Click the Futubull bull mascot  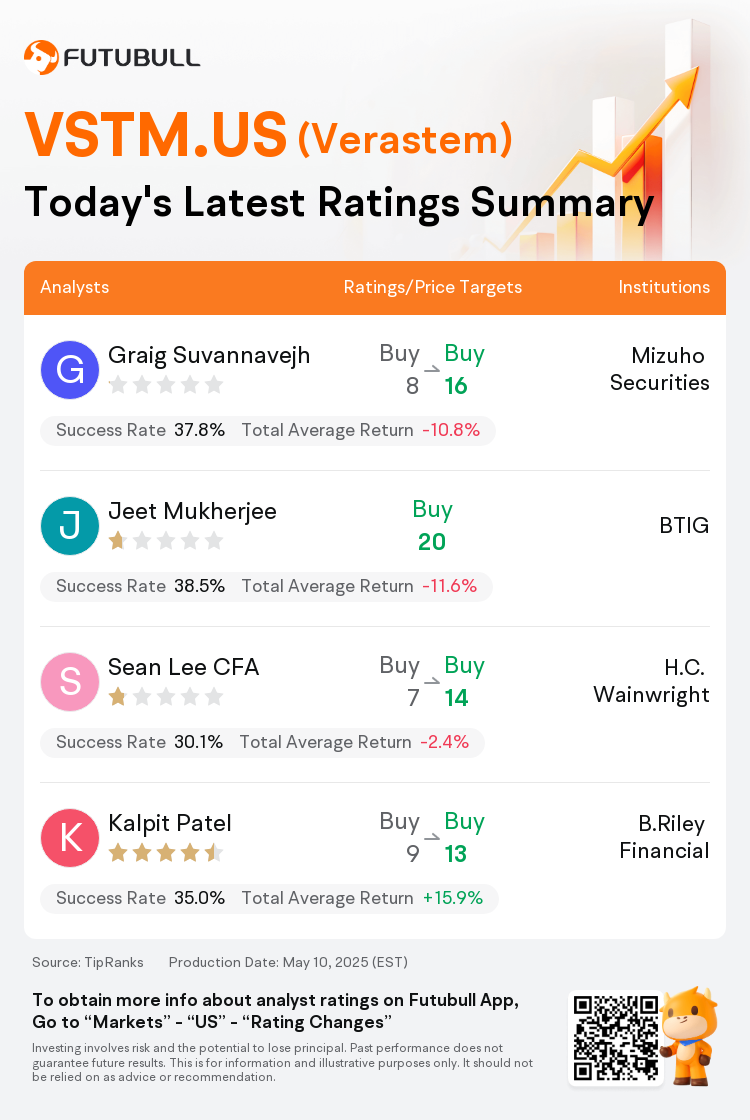(689, 1036)
